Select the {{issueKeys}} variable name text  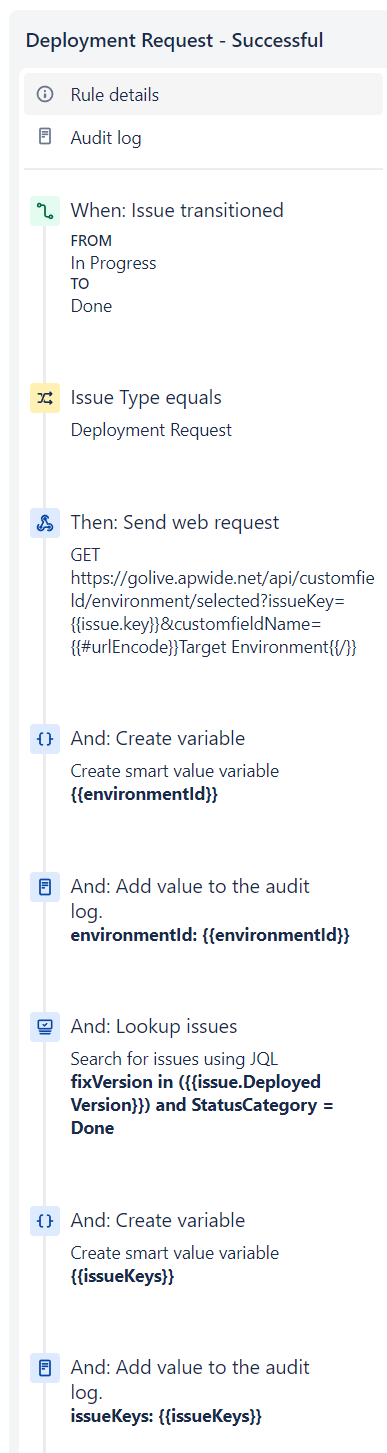point(122,1276)
